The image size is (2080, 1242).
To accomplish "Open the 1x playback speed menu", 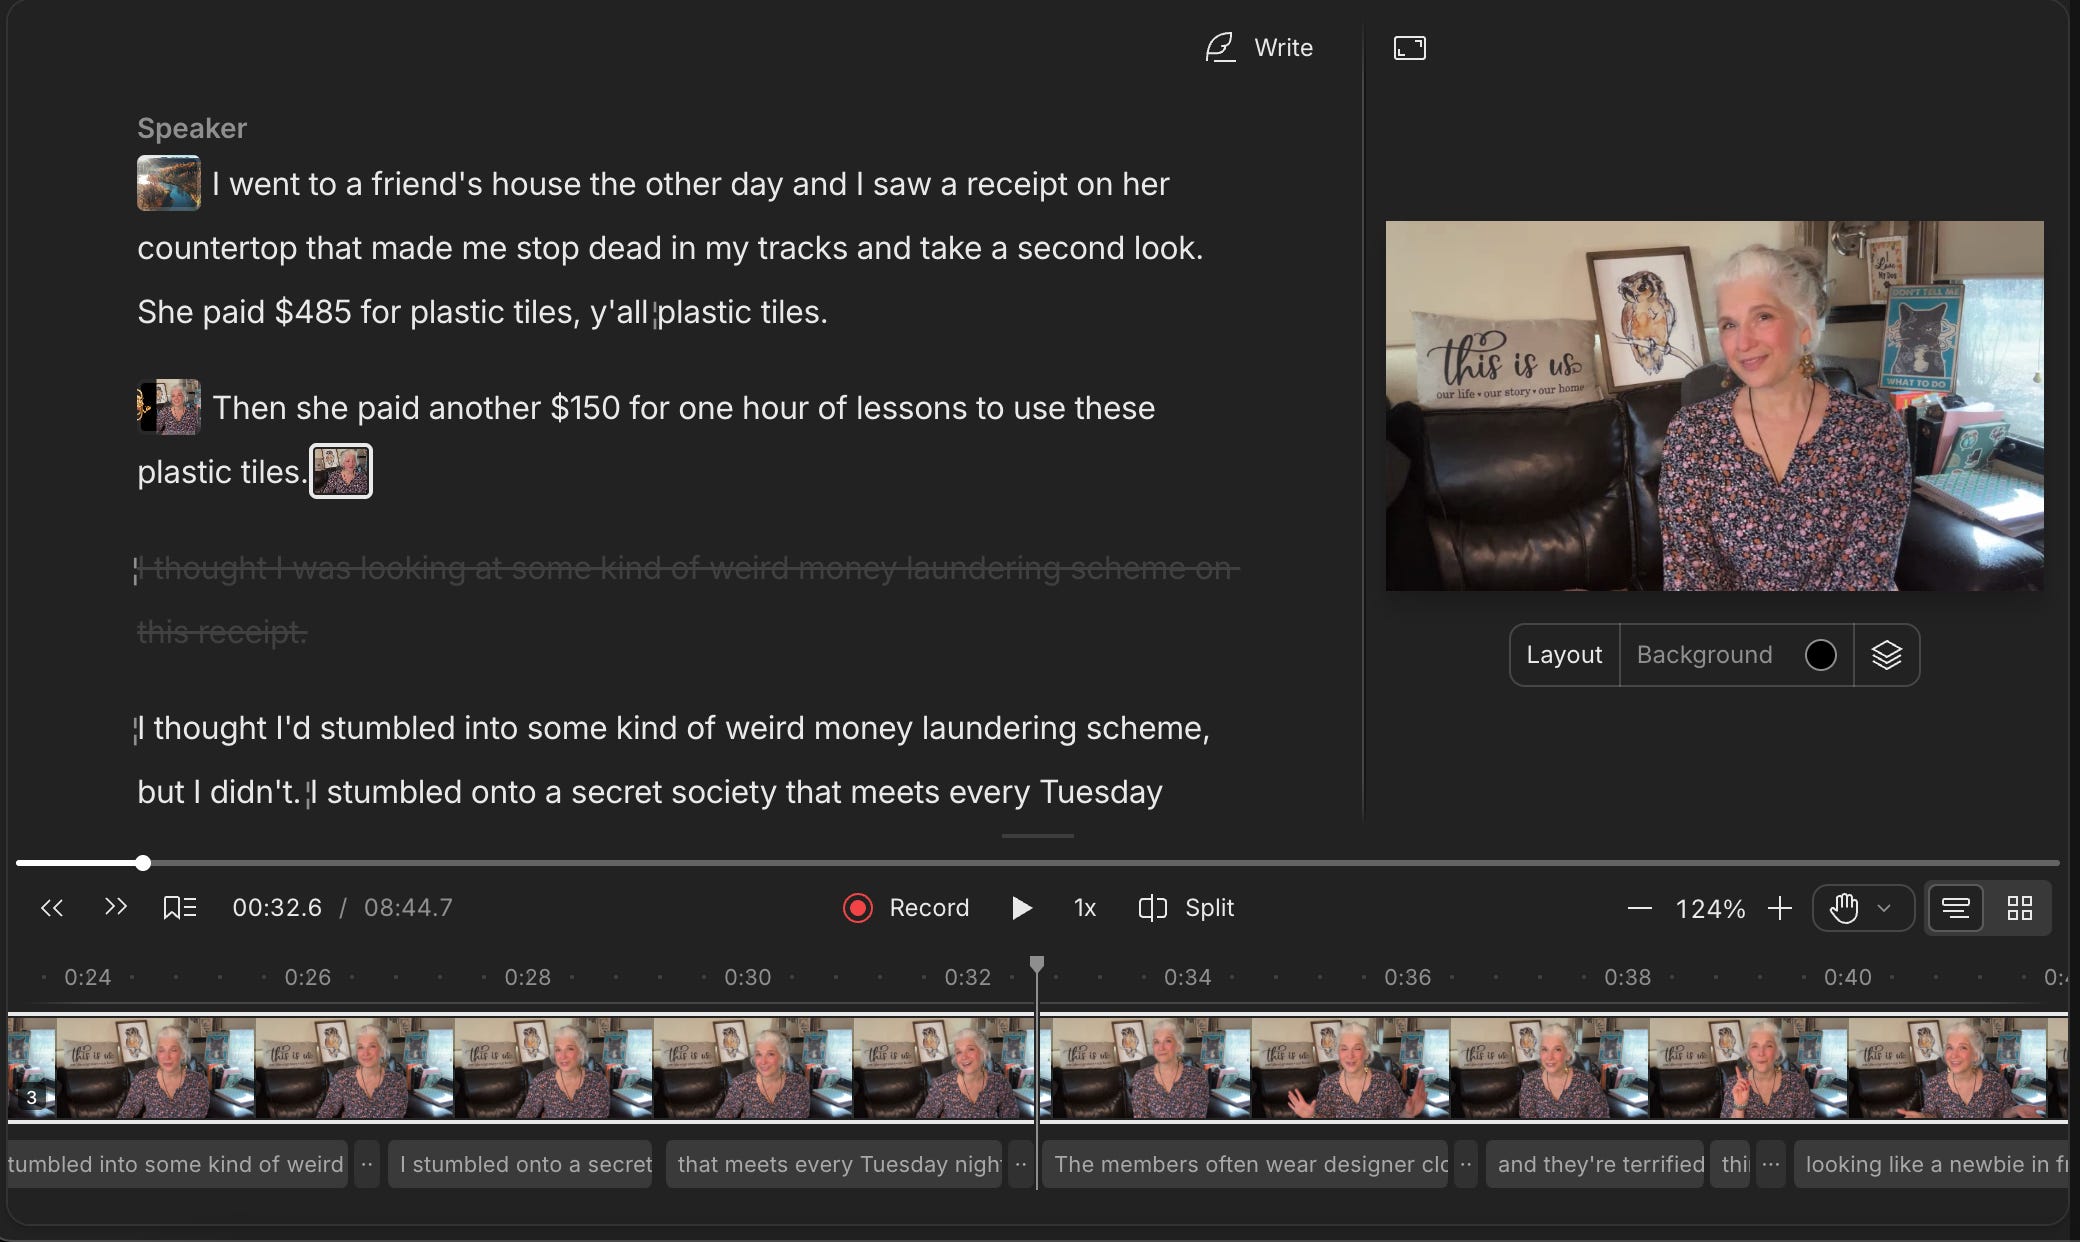I will pos(1084,908).
